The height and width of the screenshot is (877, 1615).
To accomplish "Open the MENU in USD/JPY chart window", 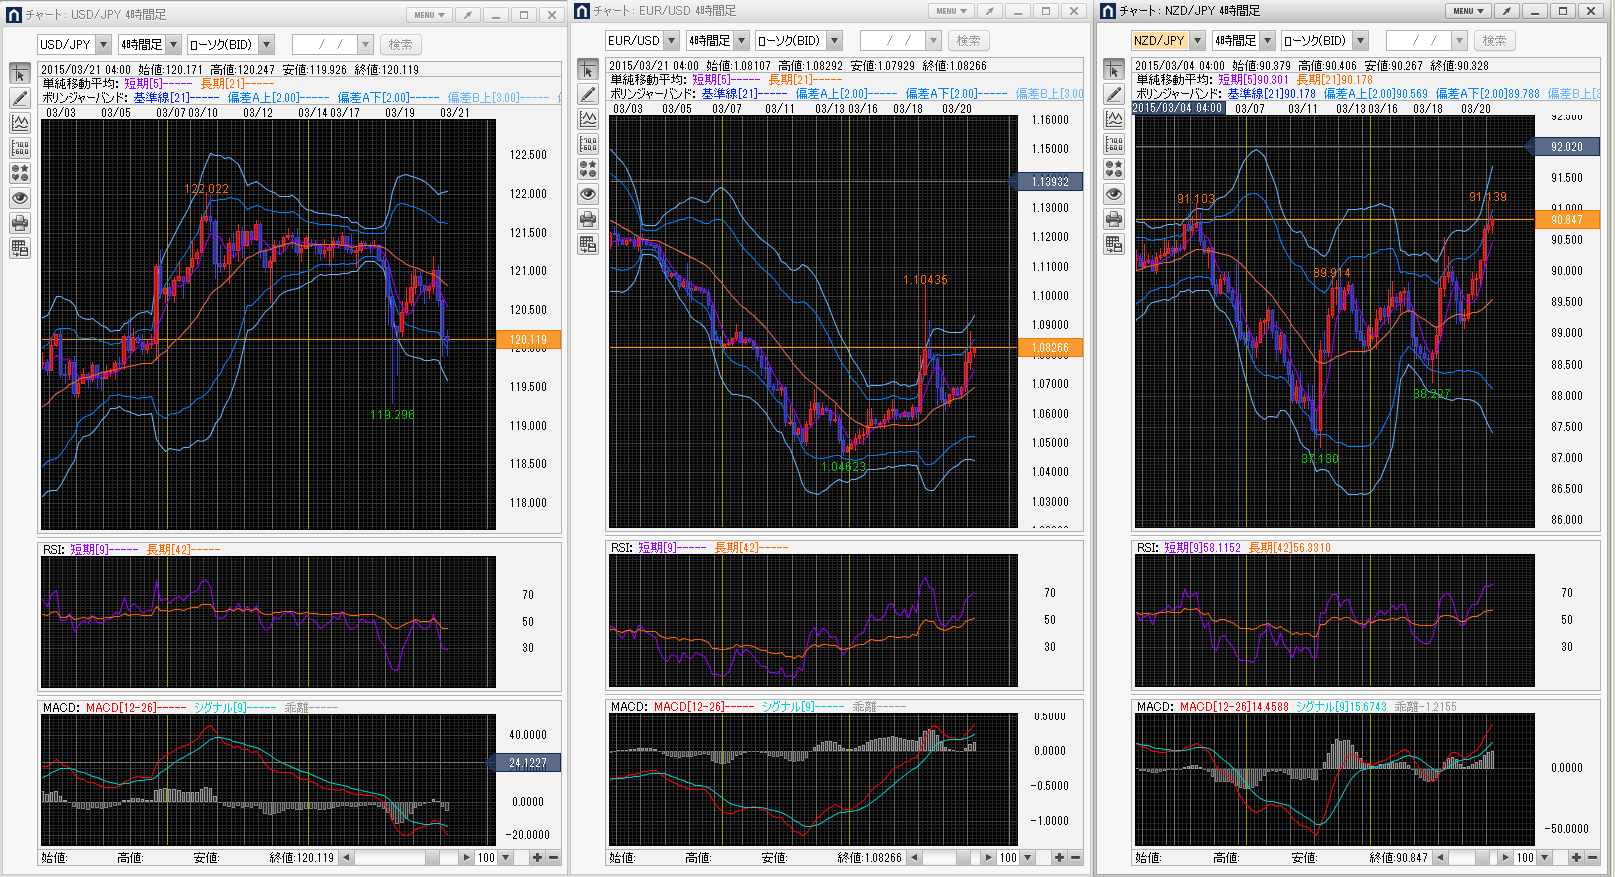I will [x=430, y=15].
